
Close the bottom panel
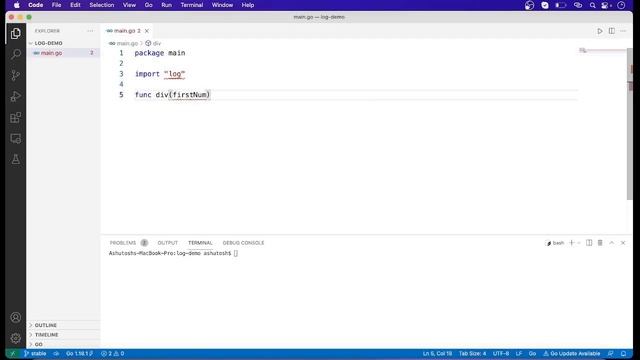623,243
